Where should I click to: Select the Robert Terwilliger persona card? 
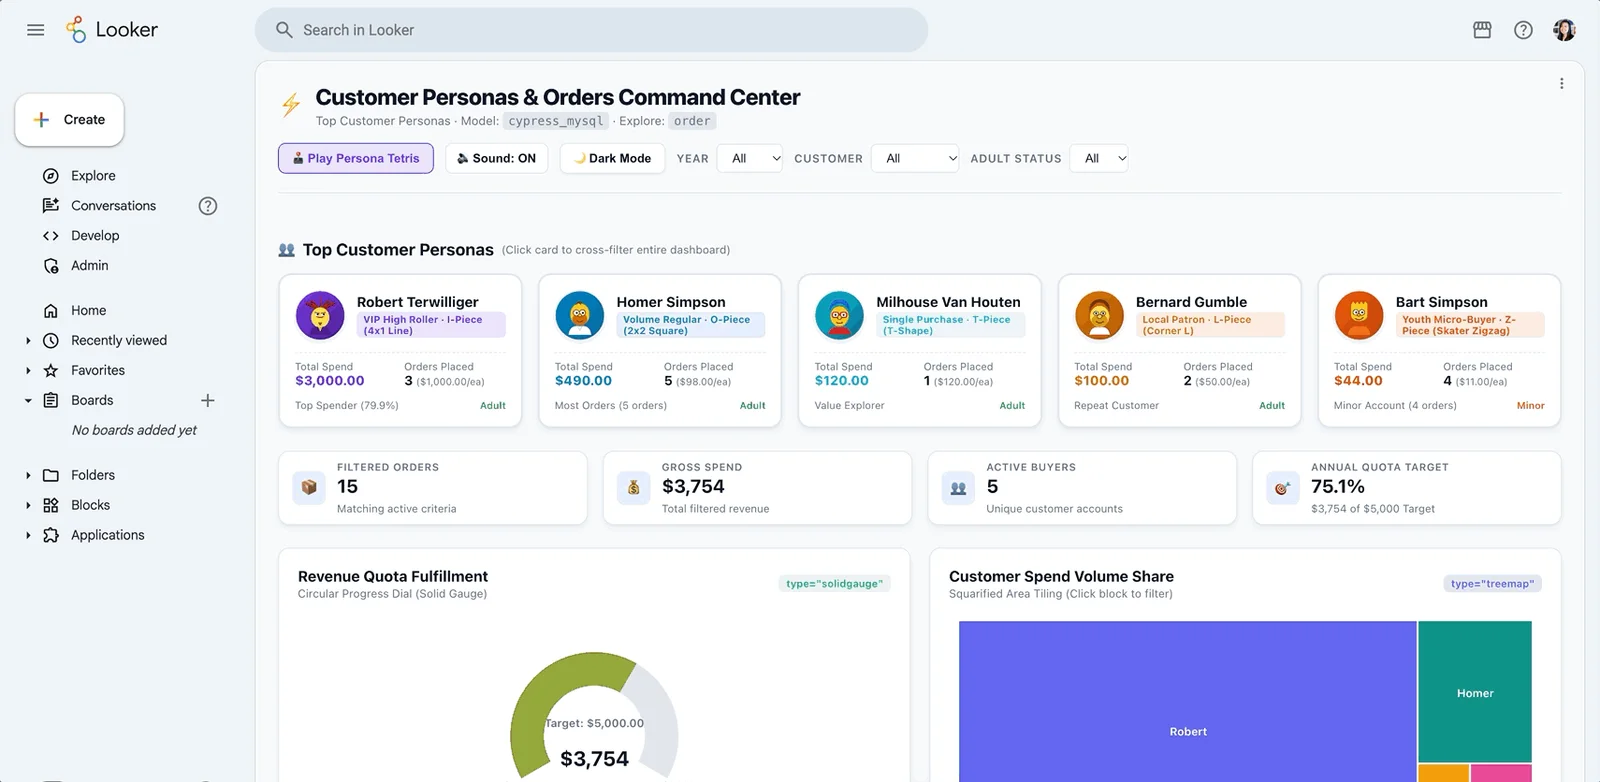pos(400,351)
